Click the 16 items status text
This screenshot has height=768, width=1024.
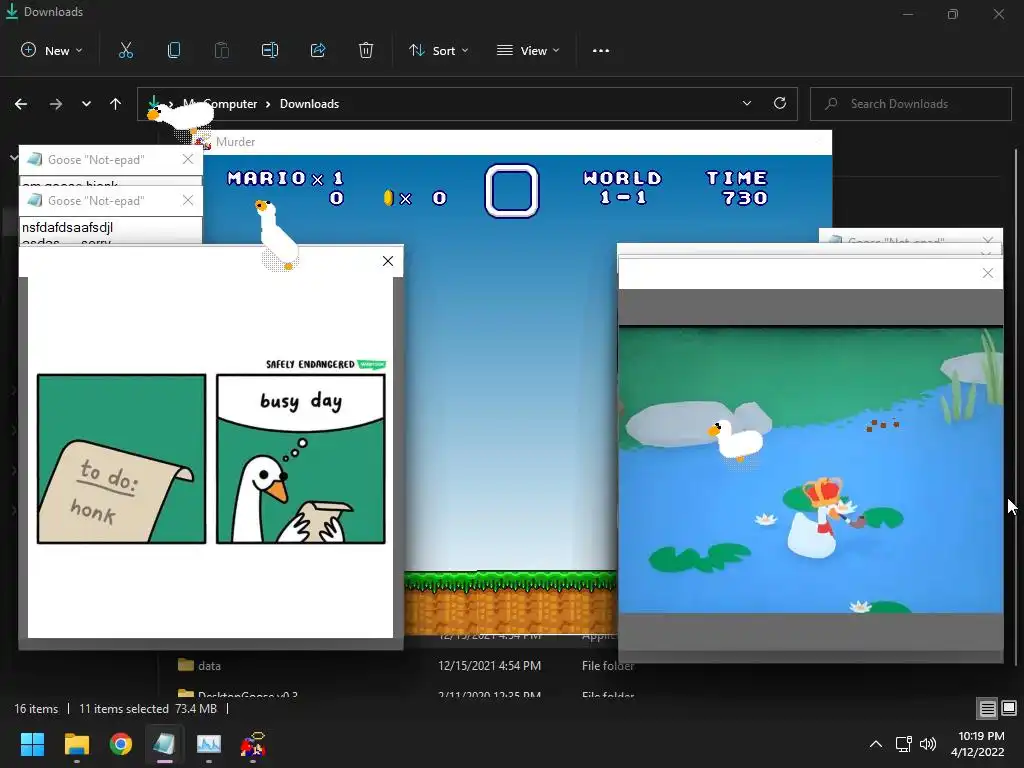point(36,709)
